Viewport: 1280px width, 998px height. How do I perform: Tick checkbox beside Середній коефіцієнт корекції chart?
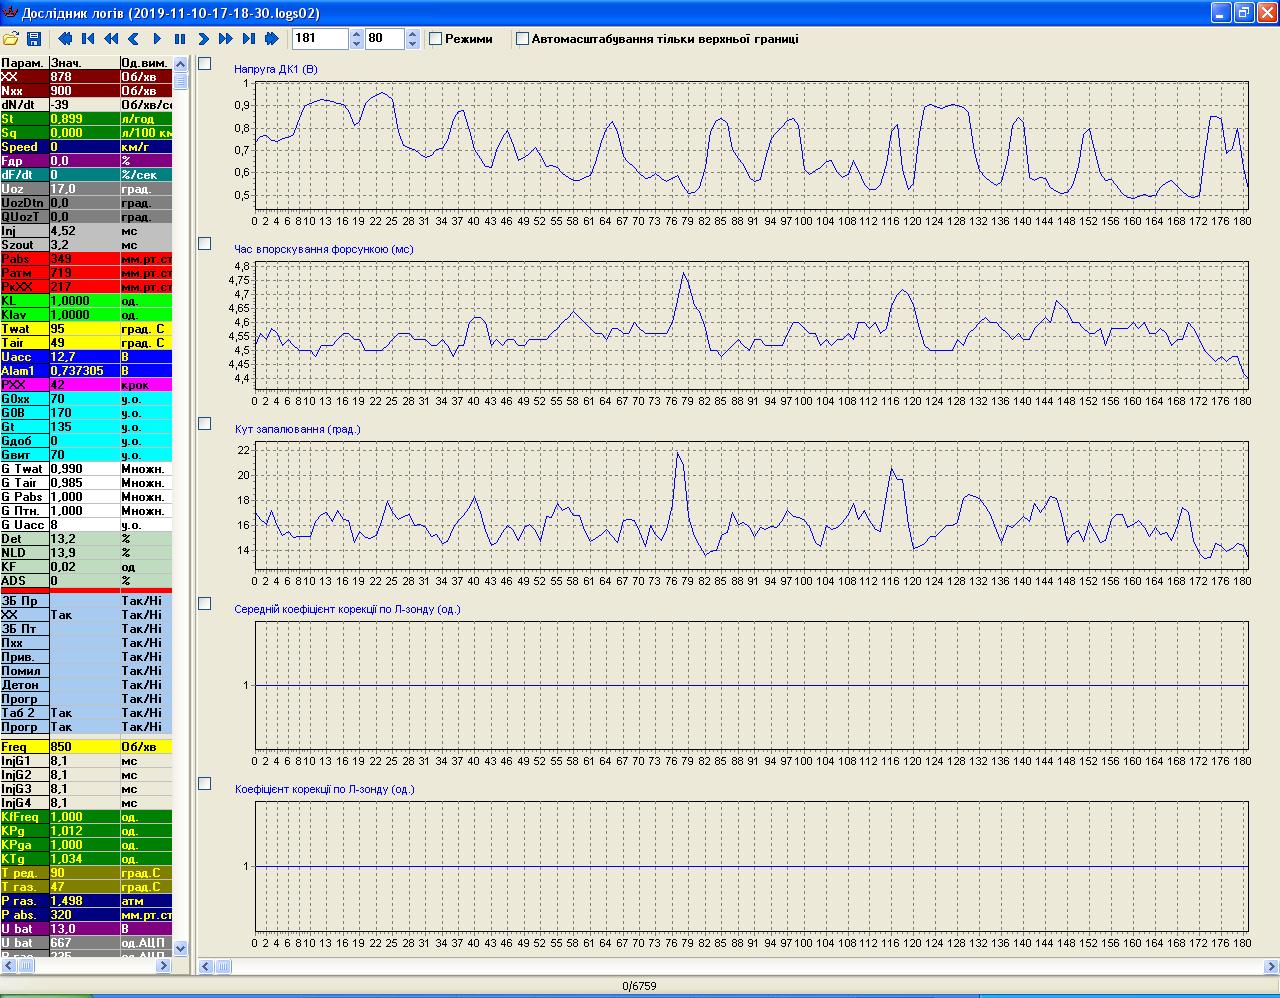click(205, 603)
